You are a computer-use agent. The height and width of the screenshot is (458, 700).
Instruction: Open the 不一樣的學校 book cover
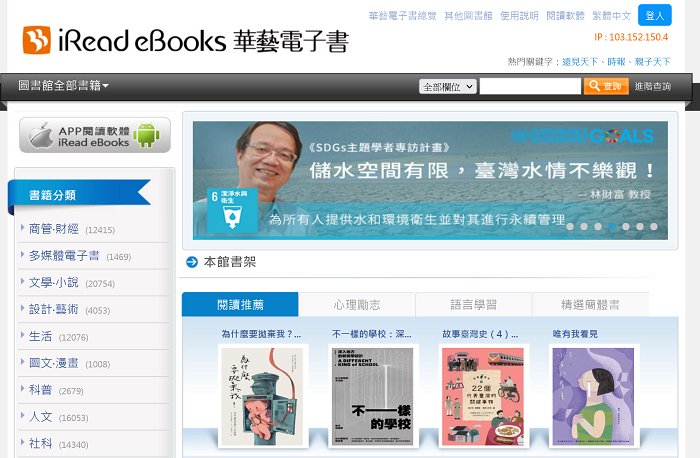[372, 396]
